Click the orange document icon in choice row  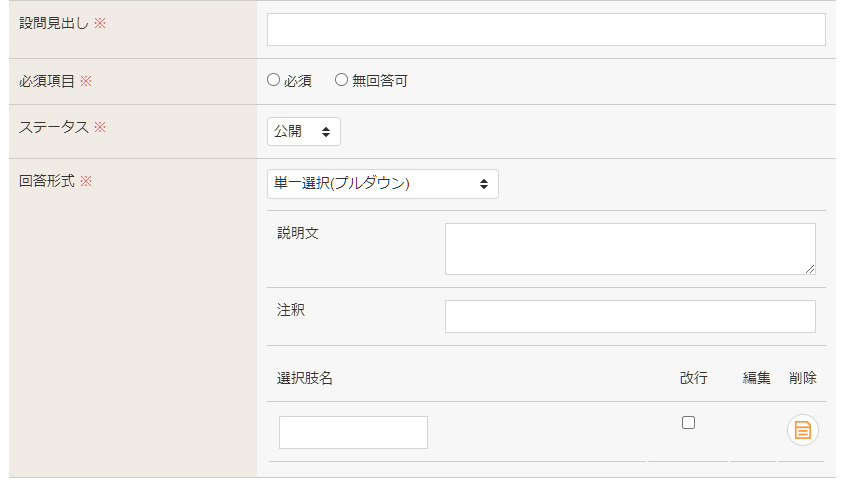[x=803, y=430]
